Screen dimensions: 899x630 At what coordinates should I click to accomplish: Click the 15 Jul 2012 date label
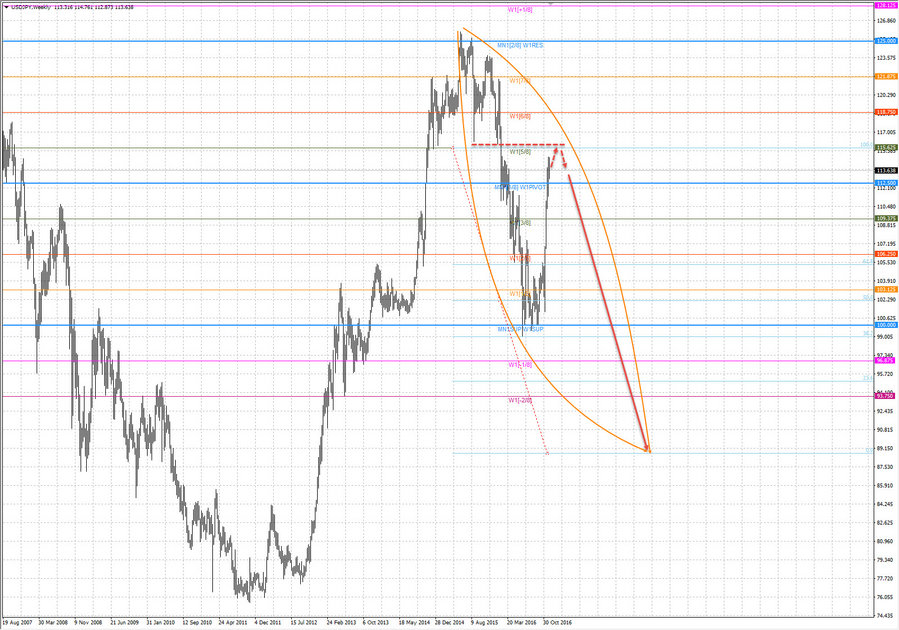tap(304, 622)
